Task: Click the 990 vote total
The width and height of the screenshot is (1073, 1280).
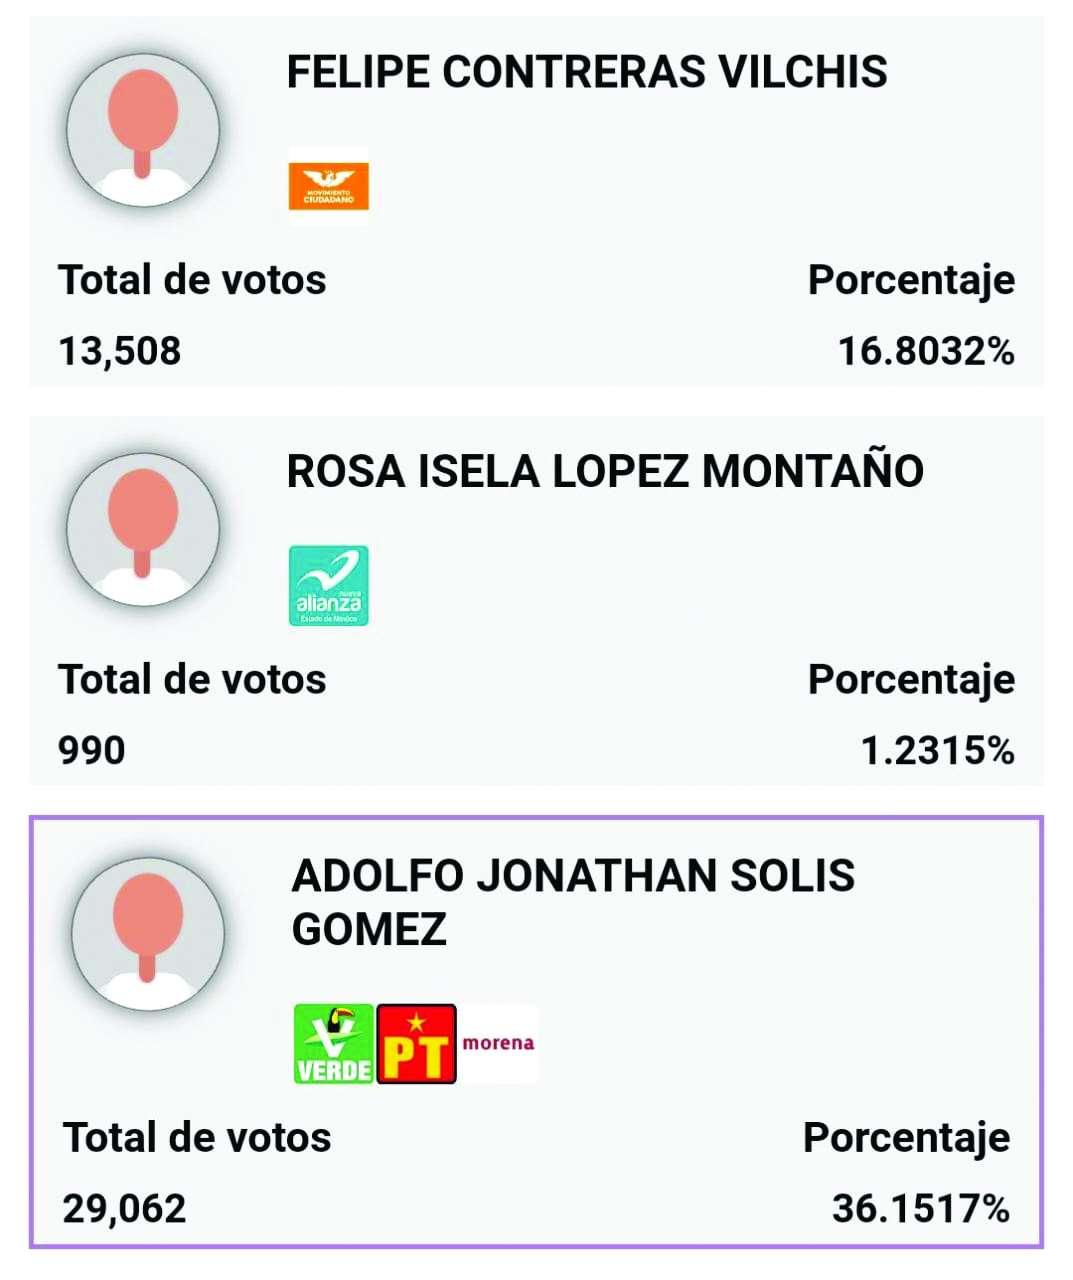Action: 92,750
